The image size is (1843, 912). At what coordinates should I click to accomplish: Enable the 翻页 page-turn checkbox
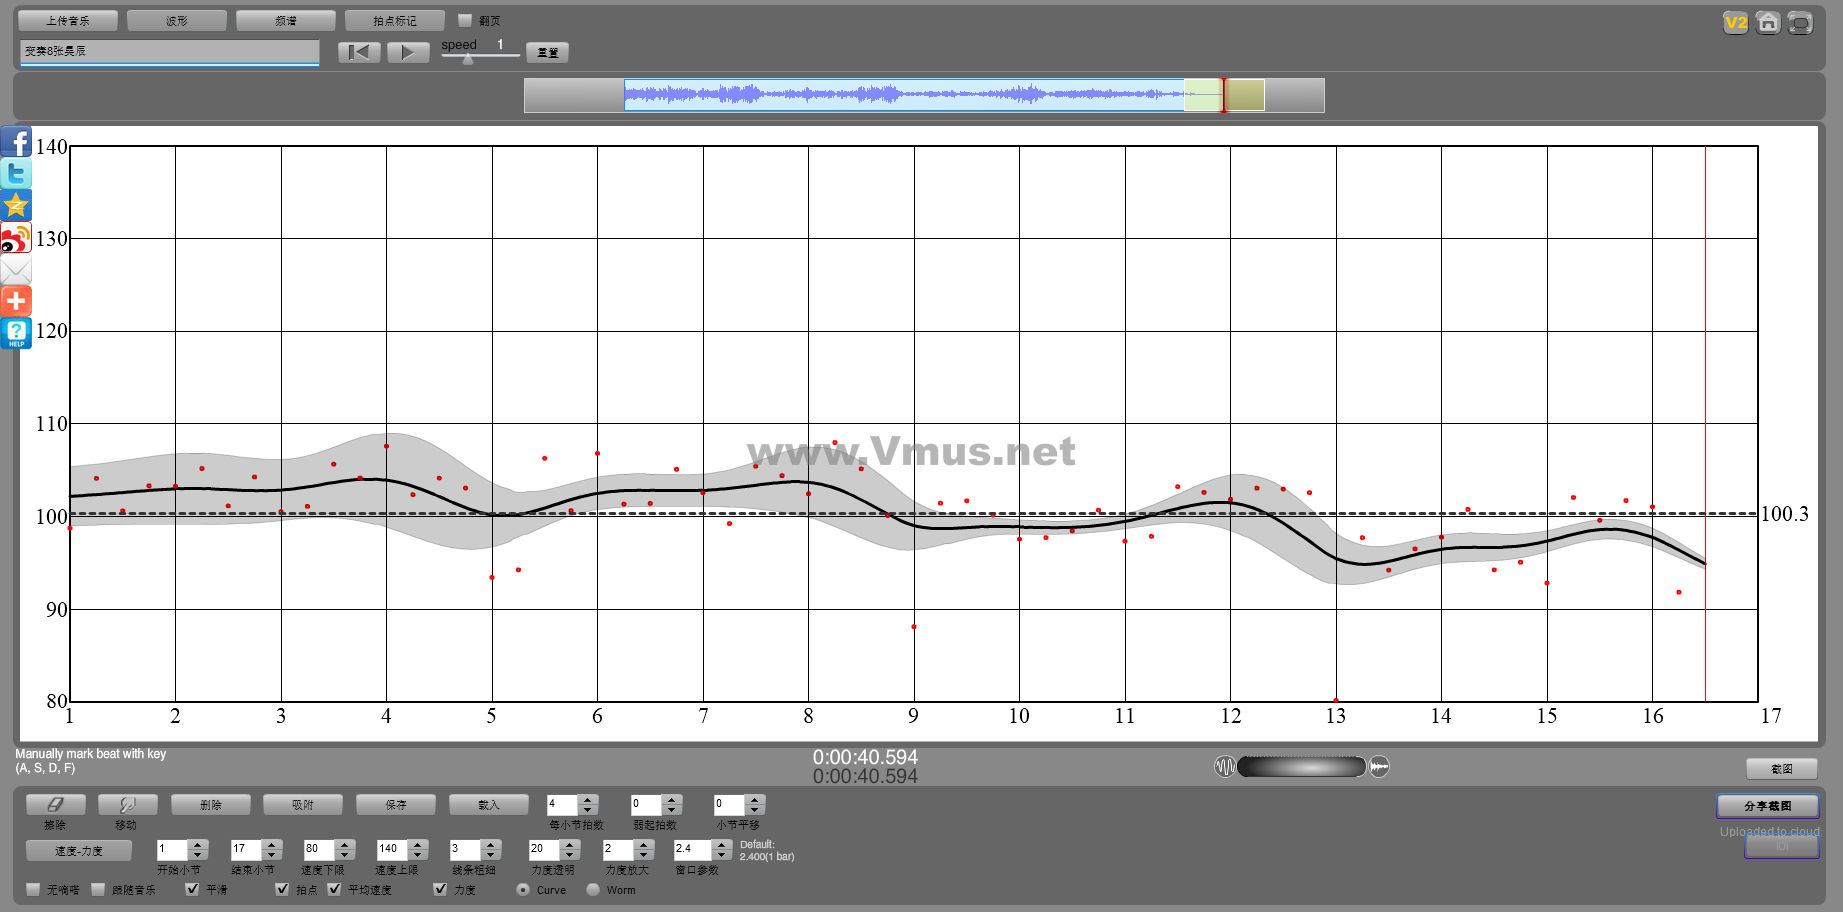[x=465, y=20]
